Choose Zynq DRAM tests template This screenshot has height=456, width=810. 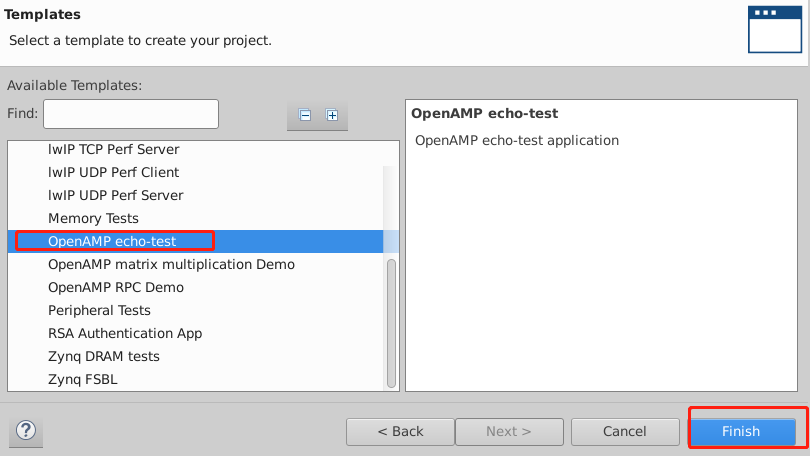click(104, 356)
